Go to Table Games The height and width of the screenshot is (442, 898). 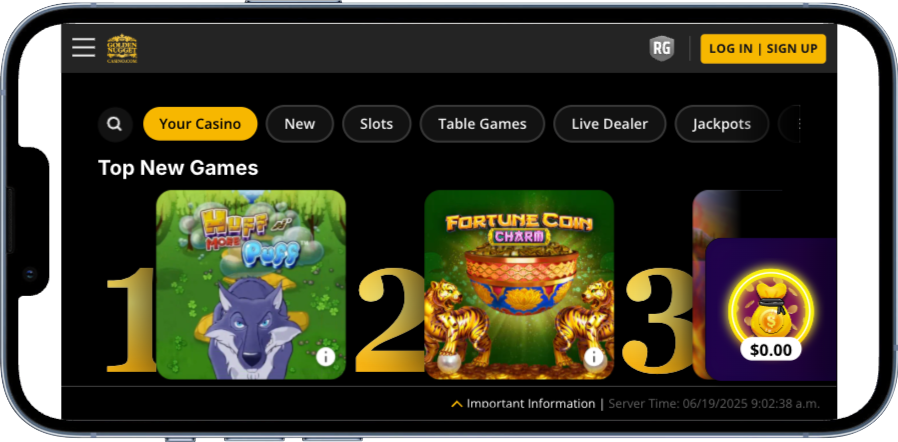click(x=482, y=124)
